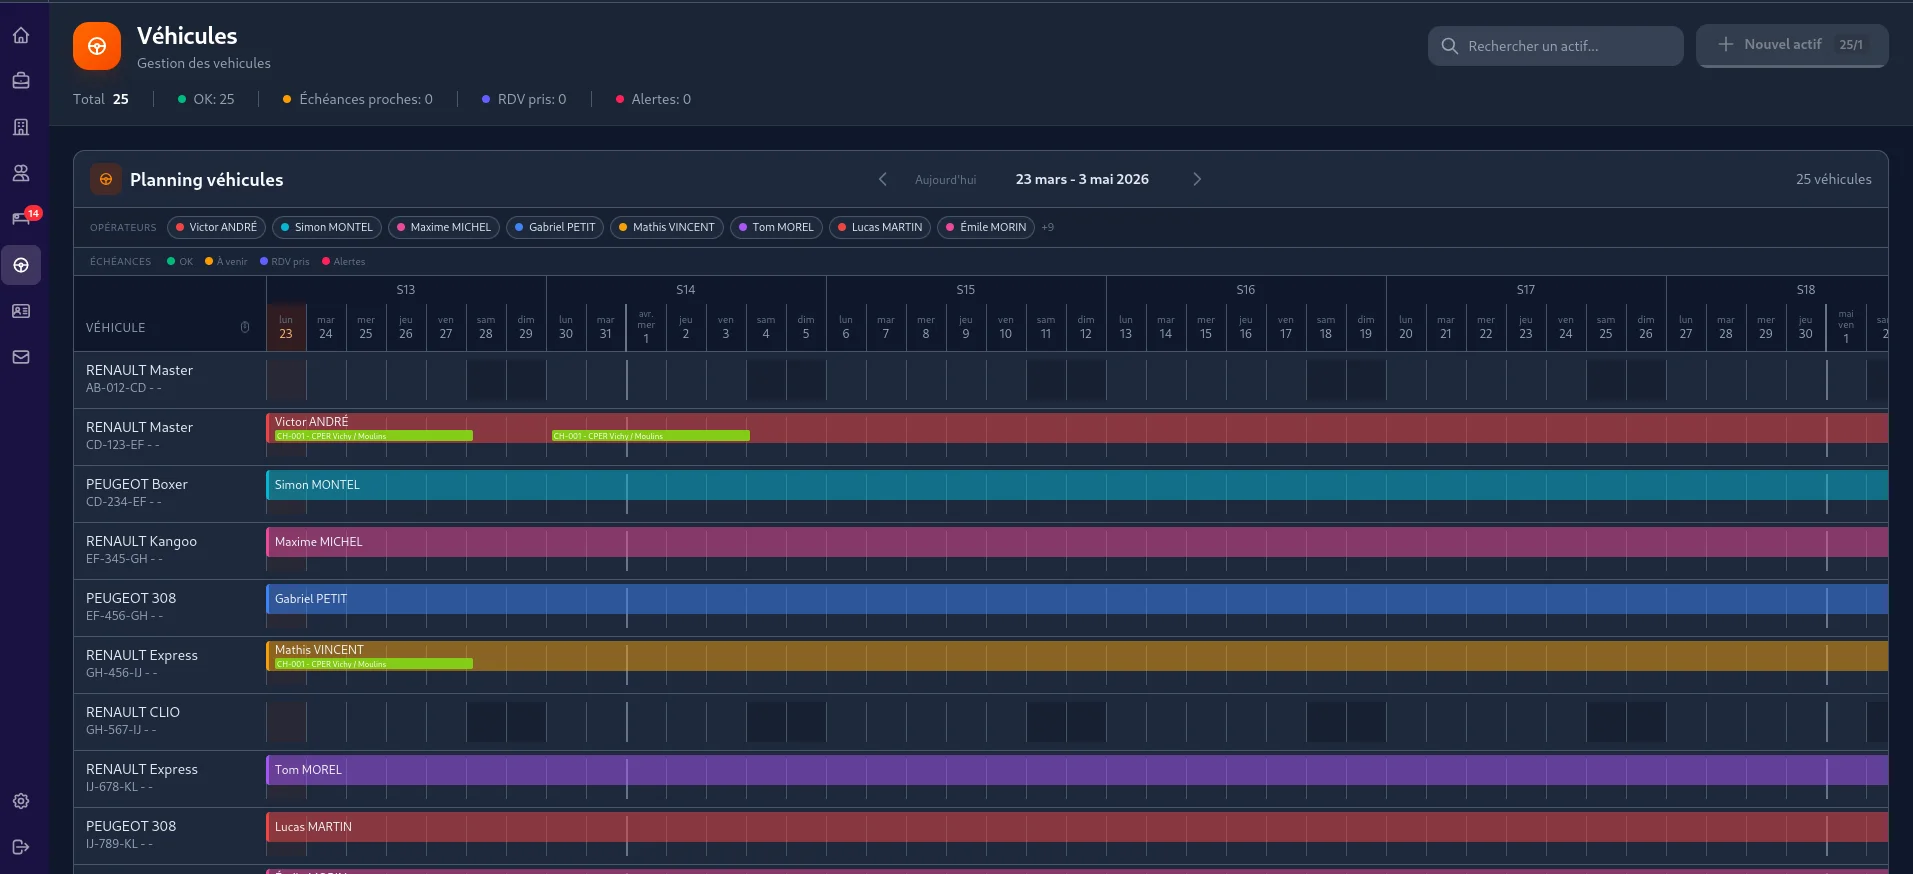This screenshot has width=1913, height=874.
Task: Toggle the Victor ANDRÉ operator filter
Action: (x=216, y=227)
